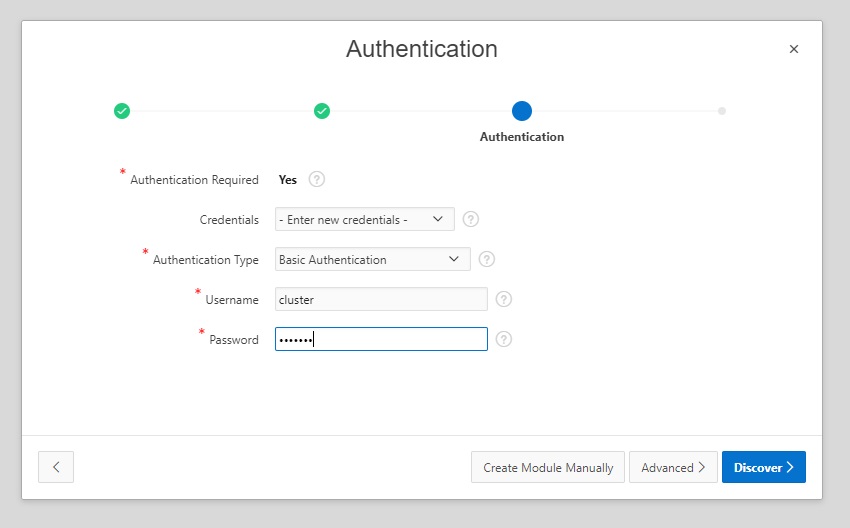
Task: Click the Password label text
Action: point(234,340)
